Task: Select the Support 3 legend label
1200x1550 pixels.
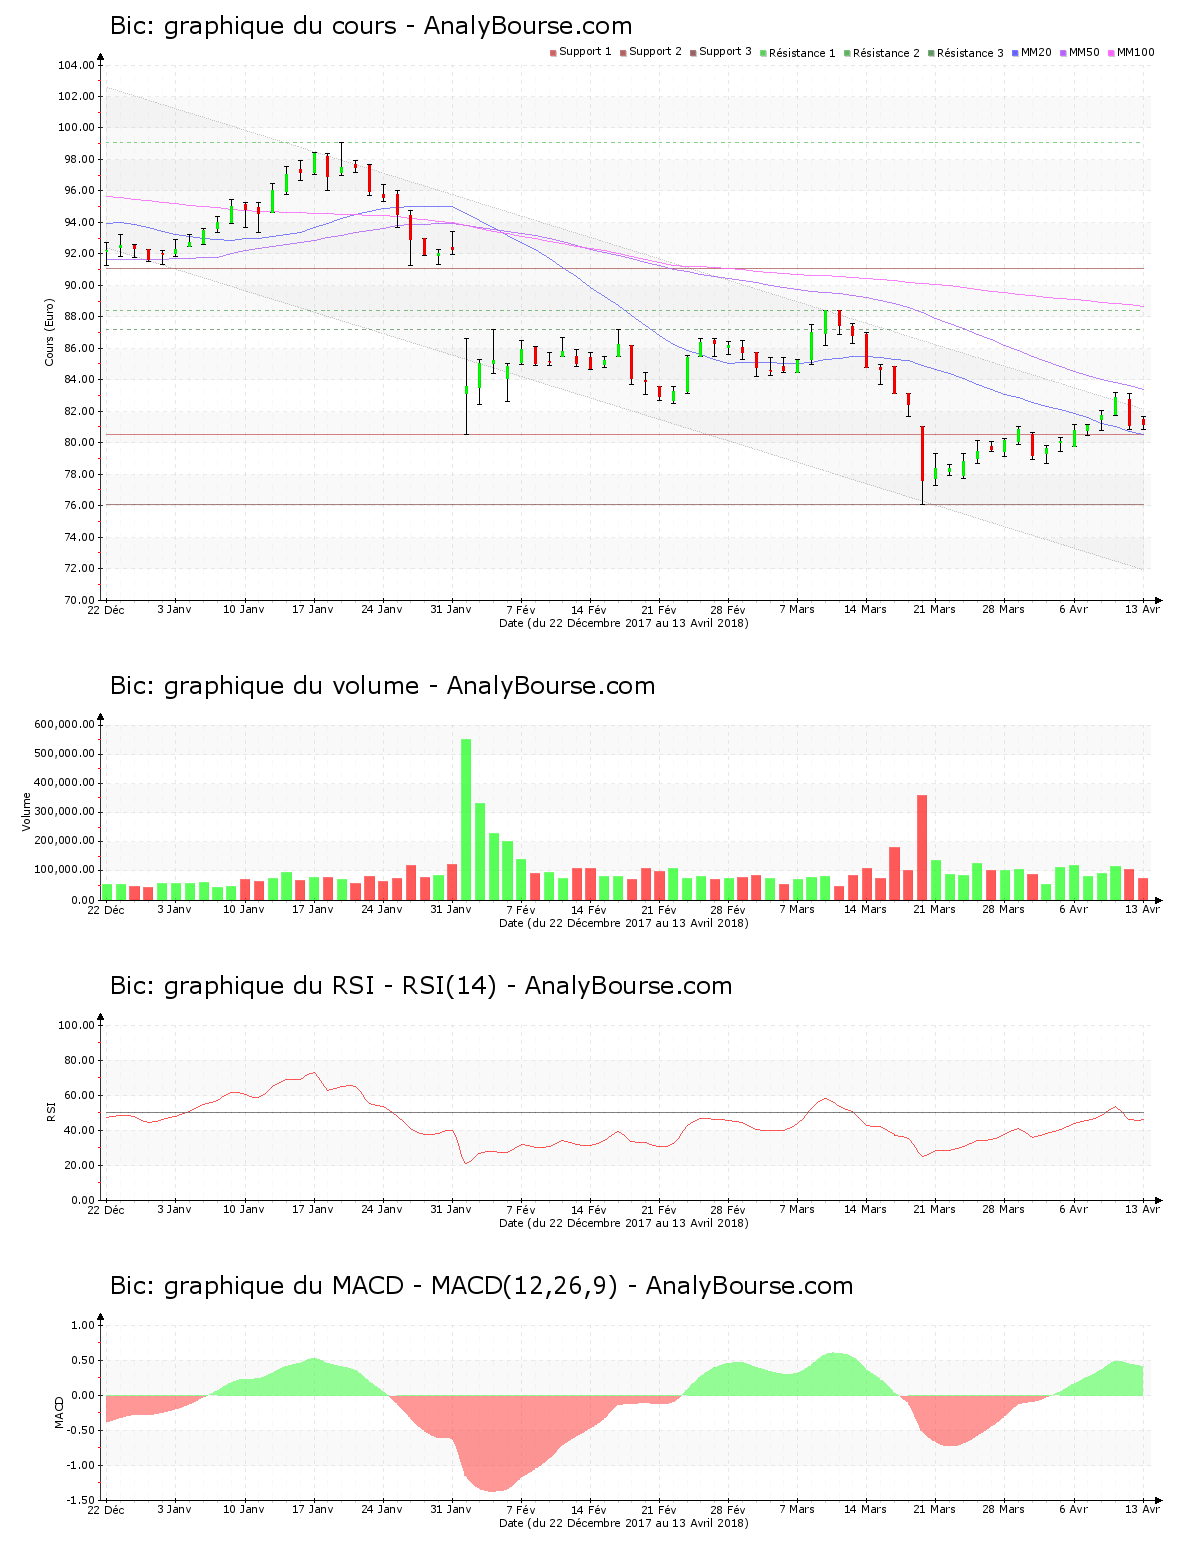Action: pyautogui.click(x=725, y=52)
